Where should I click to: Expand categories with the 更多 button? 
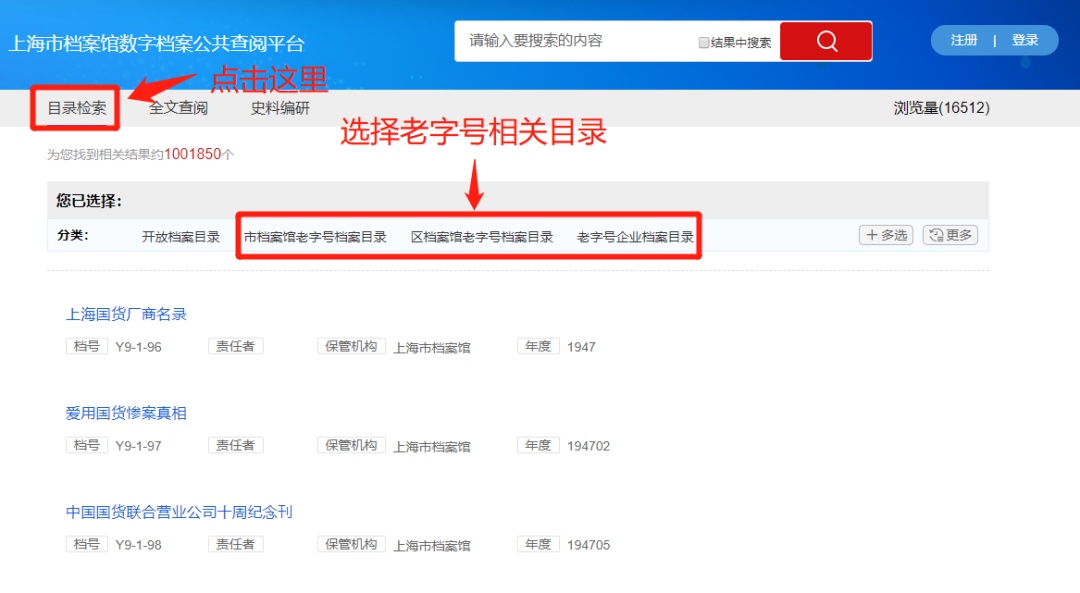(x=950, y=235)
